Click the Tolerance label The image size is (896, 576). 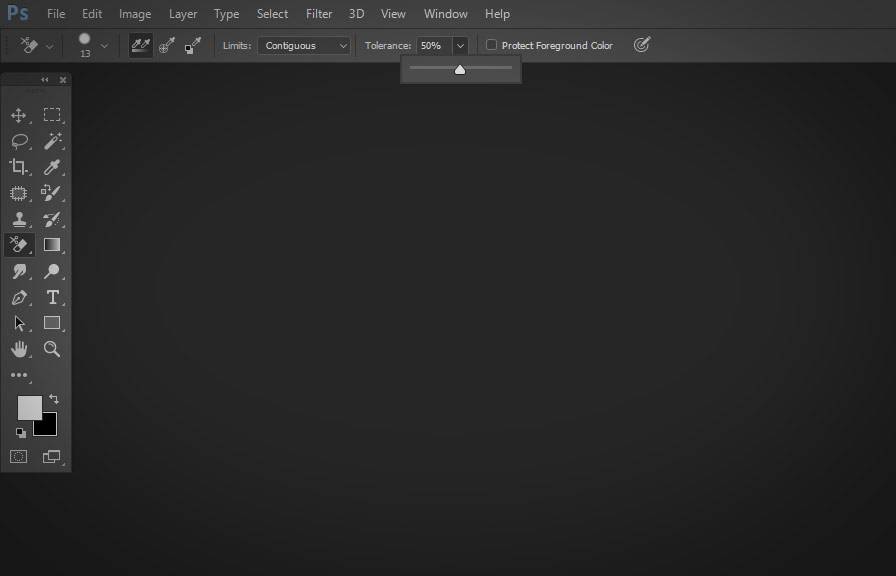click(x=388, y=45)
